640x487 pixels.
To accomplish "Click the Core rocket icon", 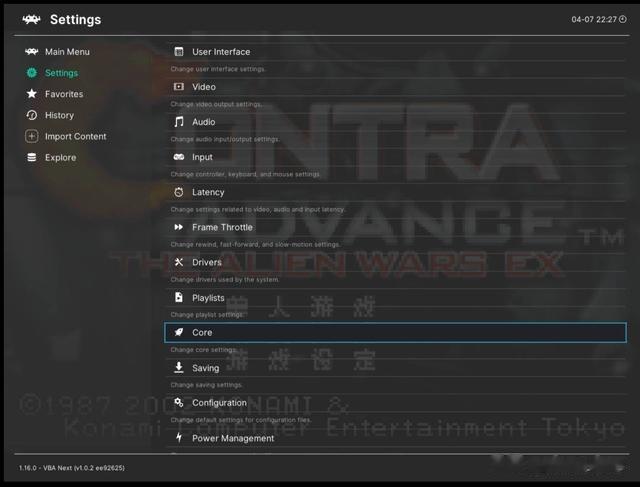I will click(179, 332).
